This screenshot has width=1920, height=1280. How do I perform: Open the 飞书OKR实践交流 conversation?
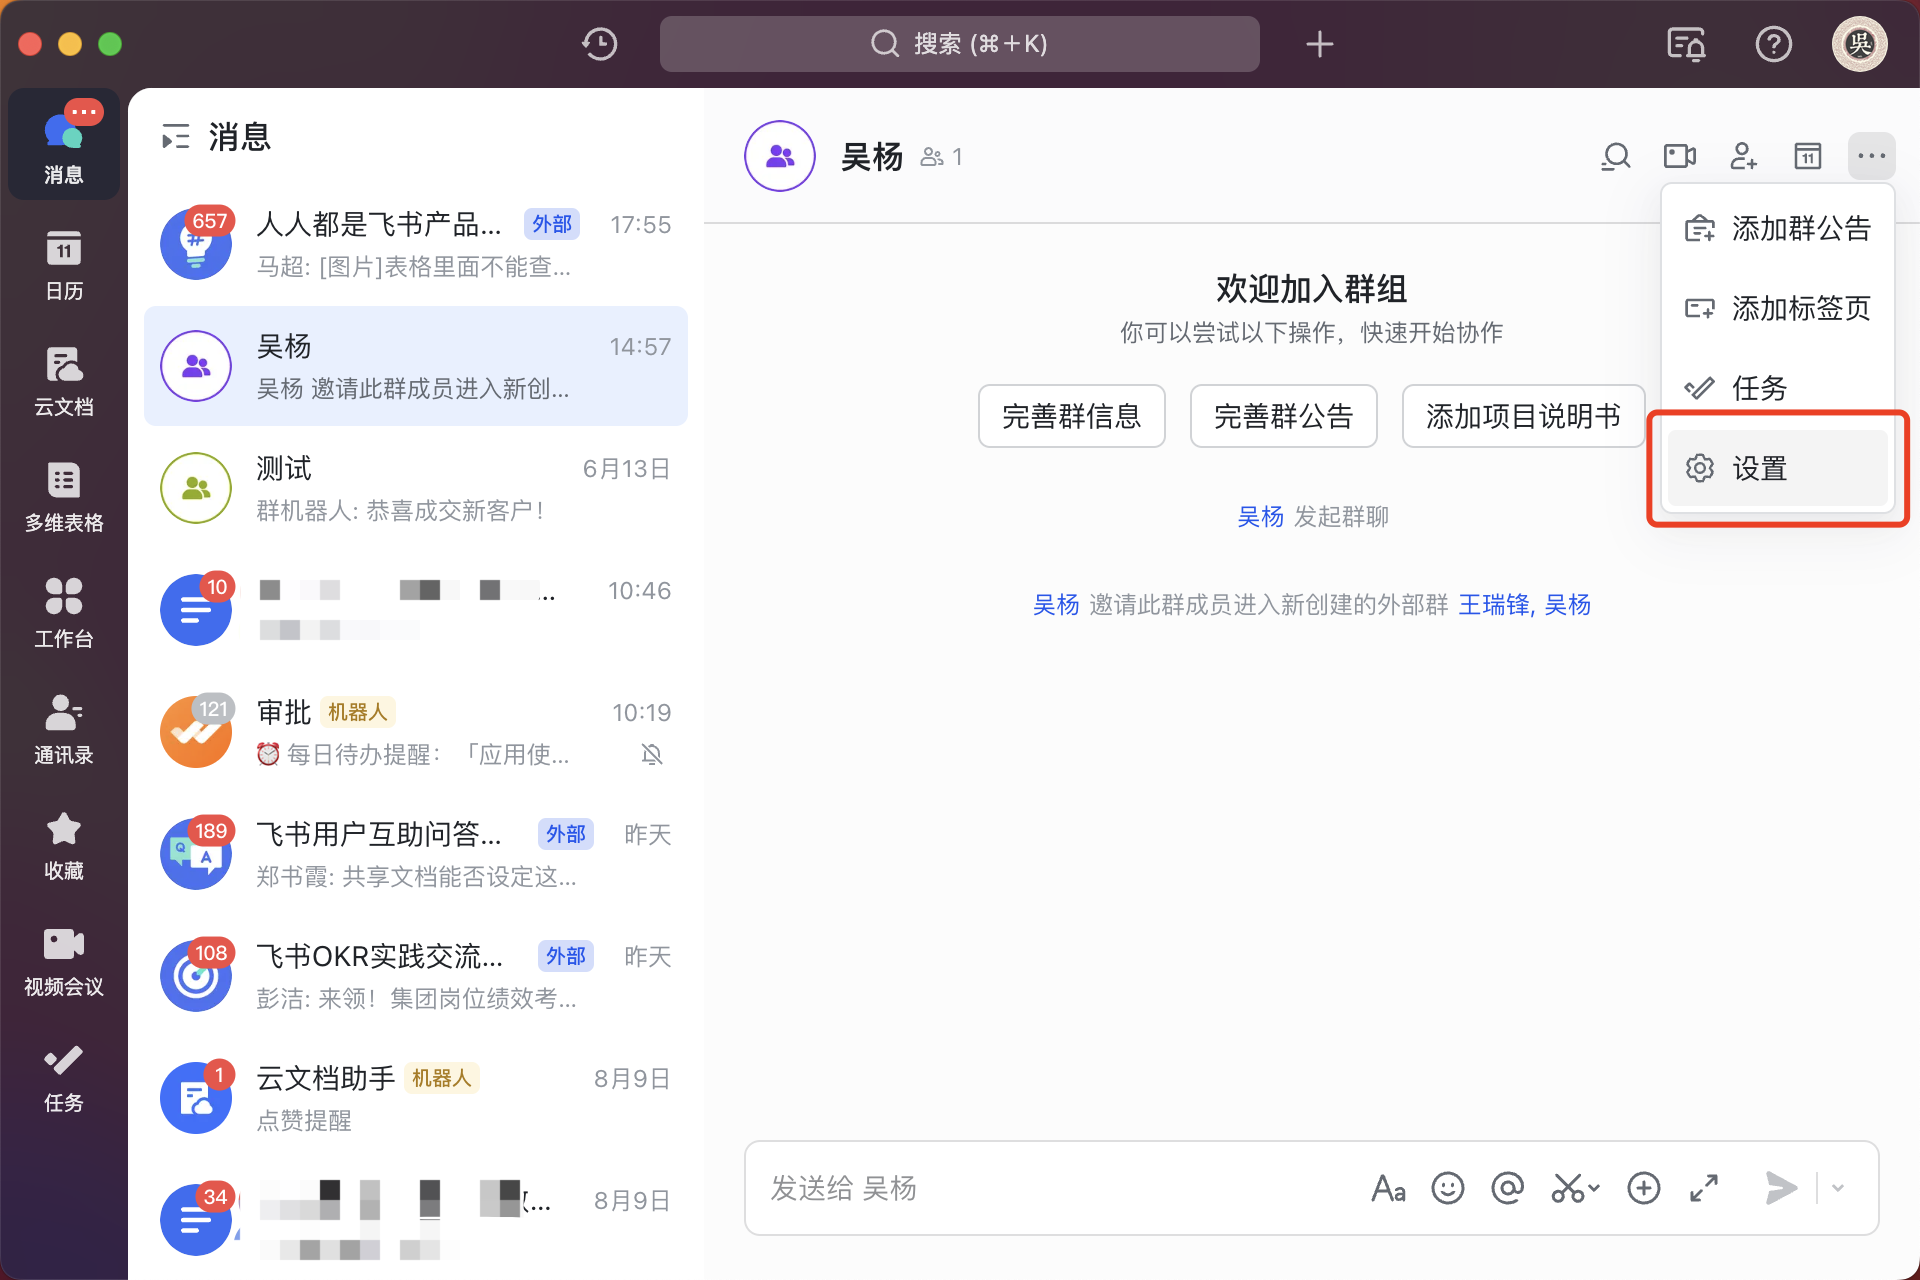coord(416,976)
